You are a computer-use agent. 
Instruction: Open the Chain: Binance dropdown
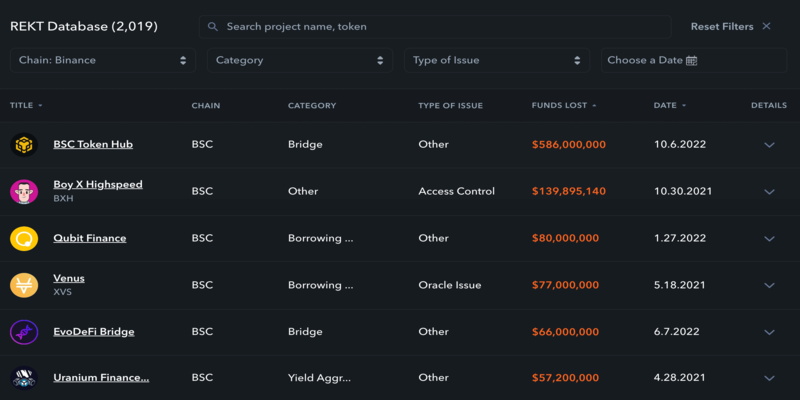point(103,60)
